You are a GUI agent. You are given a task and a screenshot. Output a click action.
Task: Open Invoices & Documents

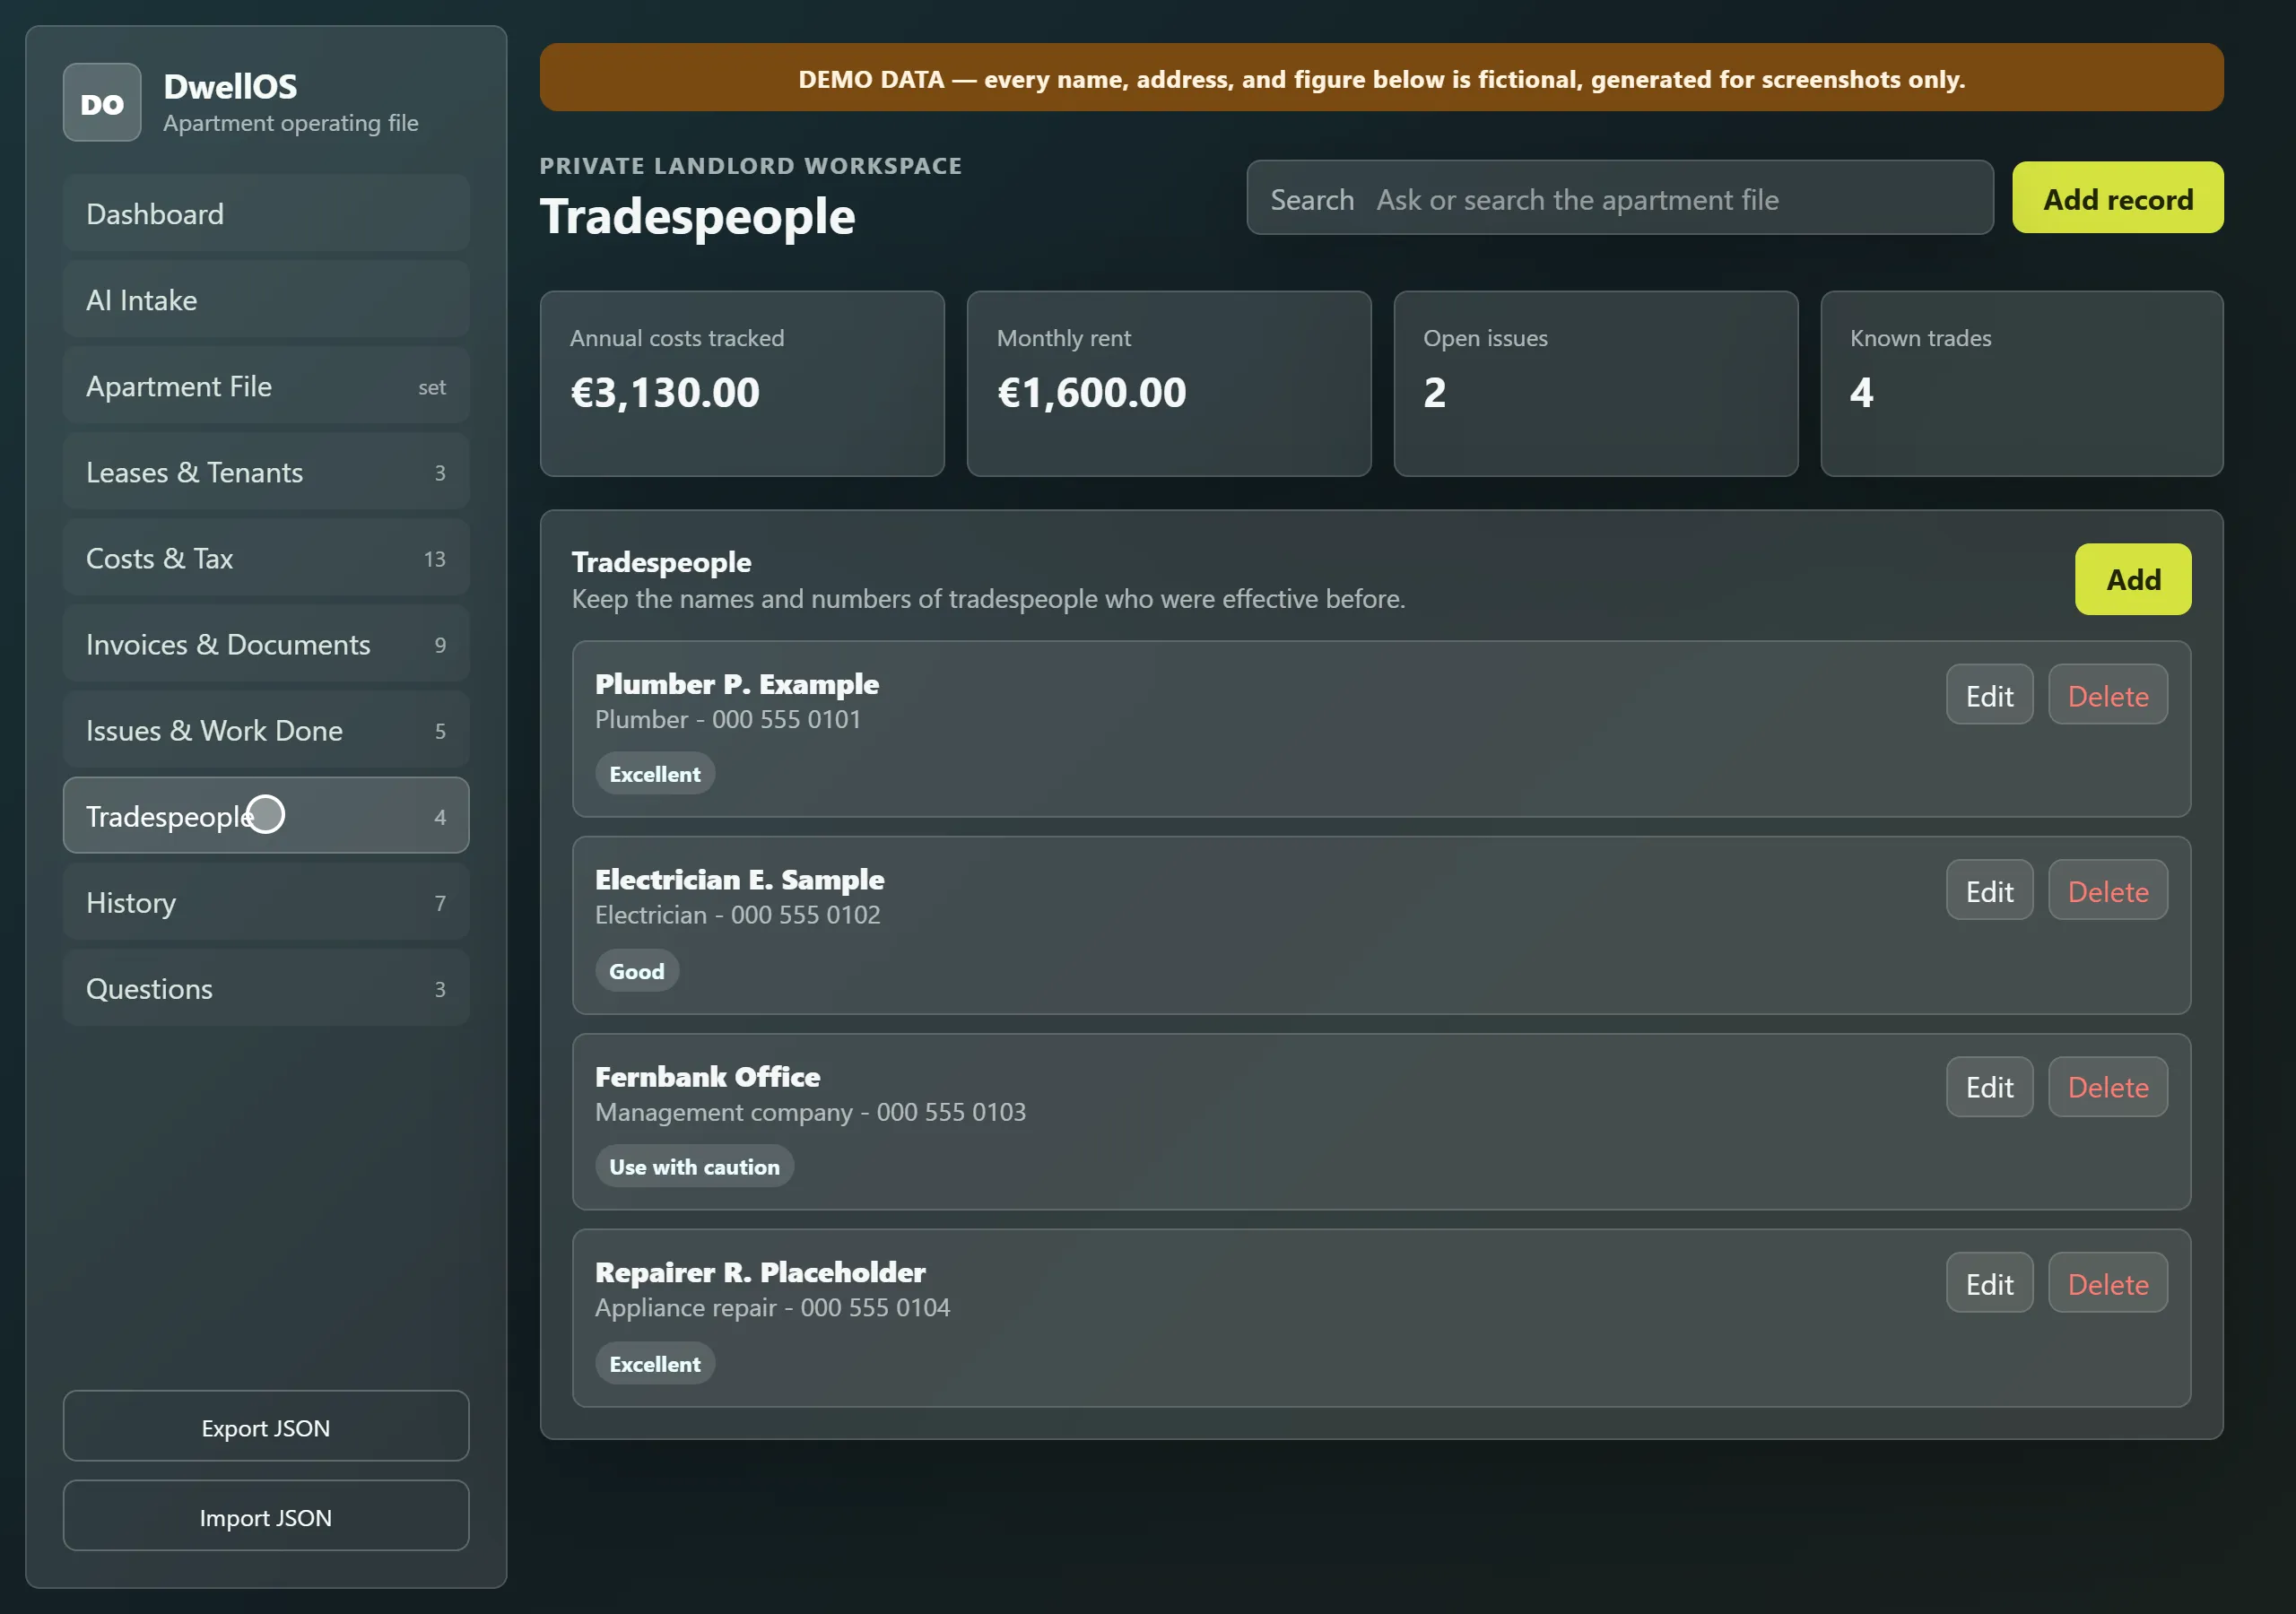[x=266, y=644]
